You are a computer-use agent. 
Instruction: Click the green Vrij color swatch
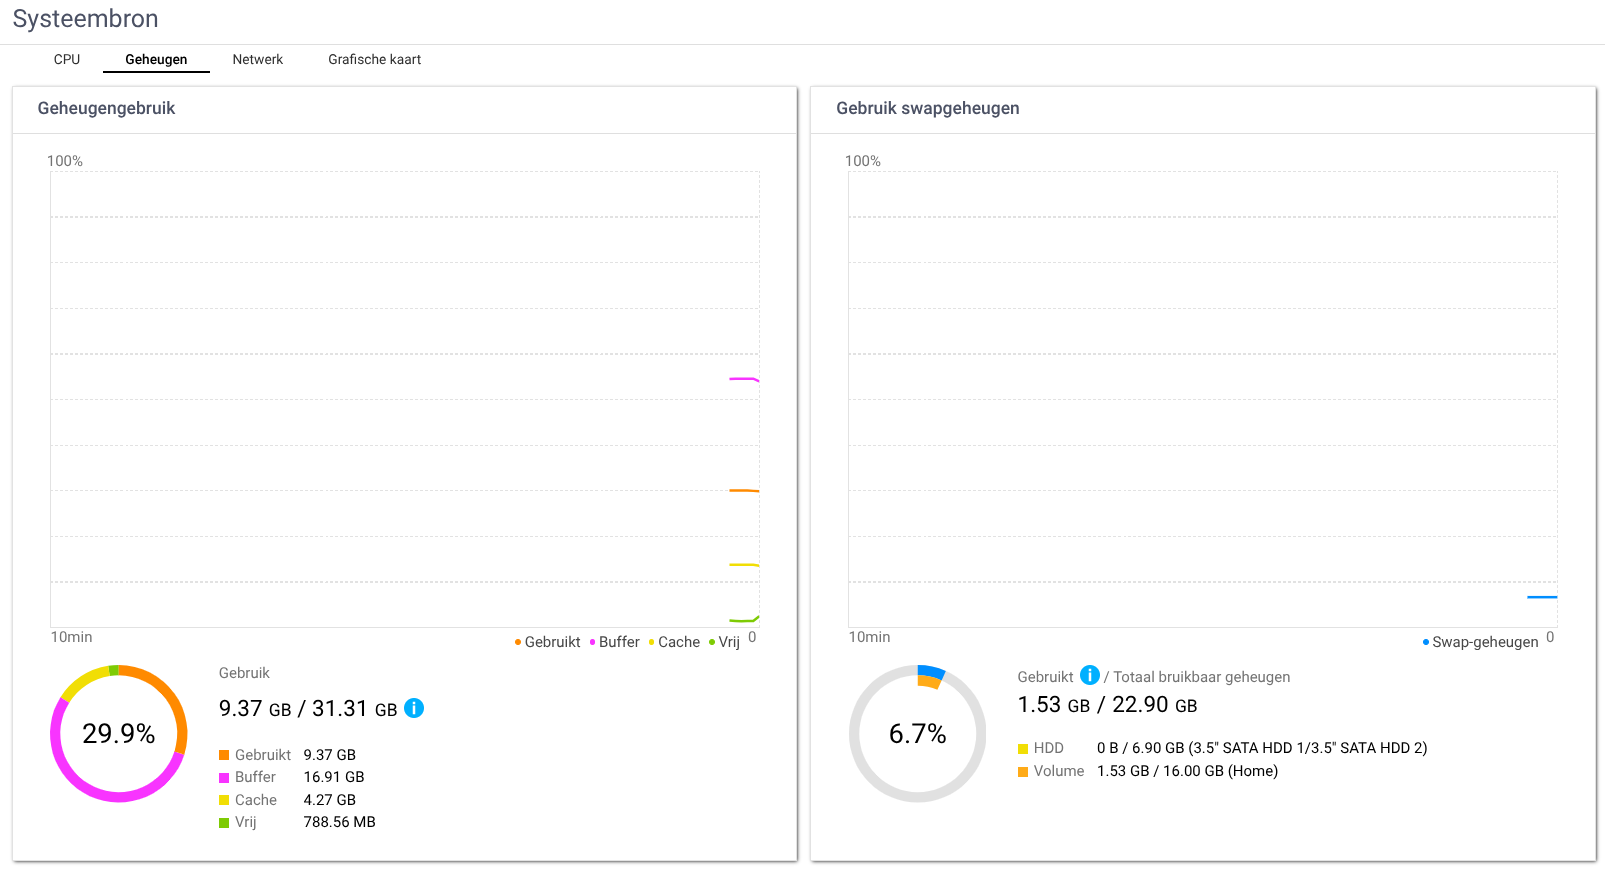click(x=224, y=823)
